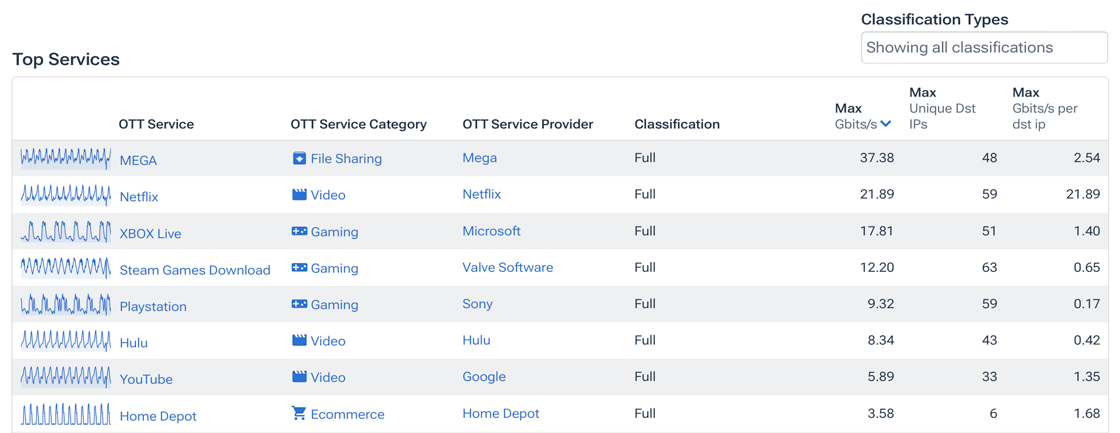
Task: Open the Classification Types dropdown field
Action: 984,48
